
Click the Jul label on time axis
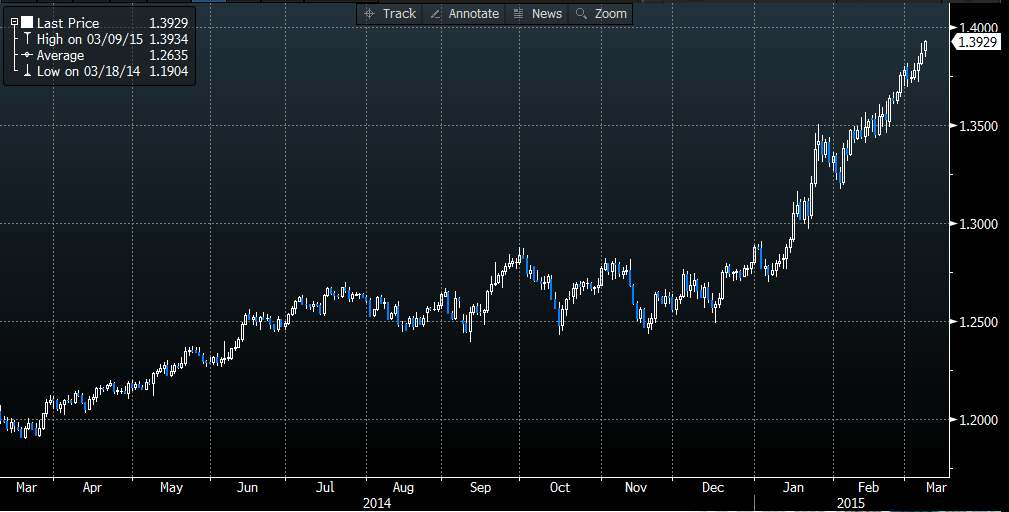pyautogui.click(x=325, y=488)
